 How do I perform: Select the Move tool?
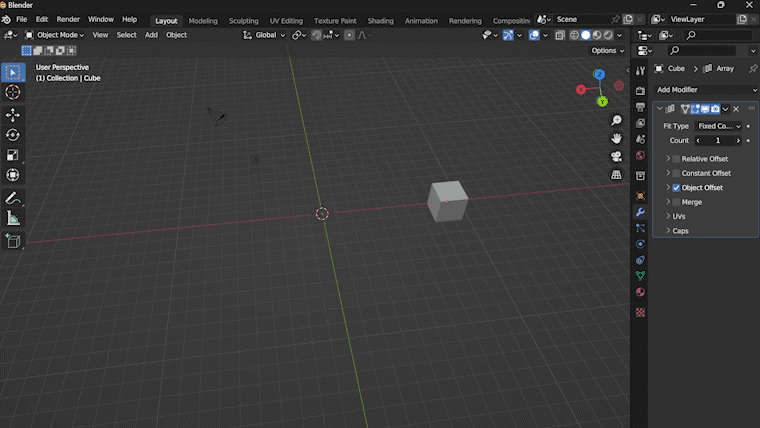point(13,114)
